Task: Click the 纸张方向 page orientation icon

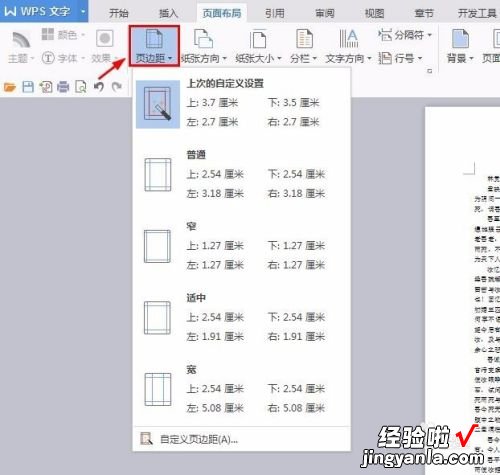Action: (x=204, y=39)
